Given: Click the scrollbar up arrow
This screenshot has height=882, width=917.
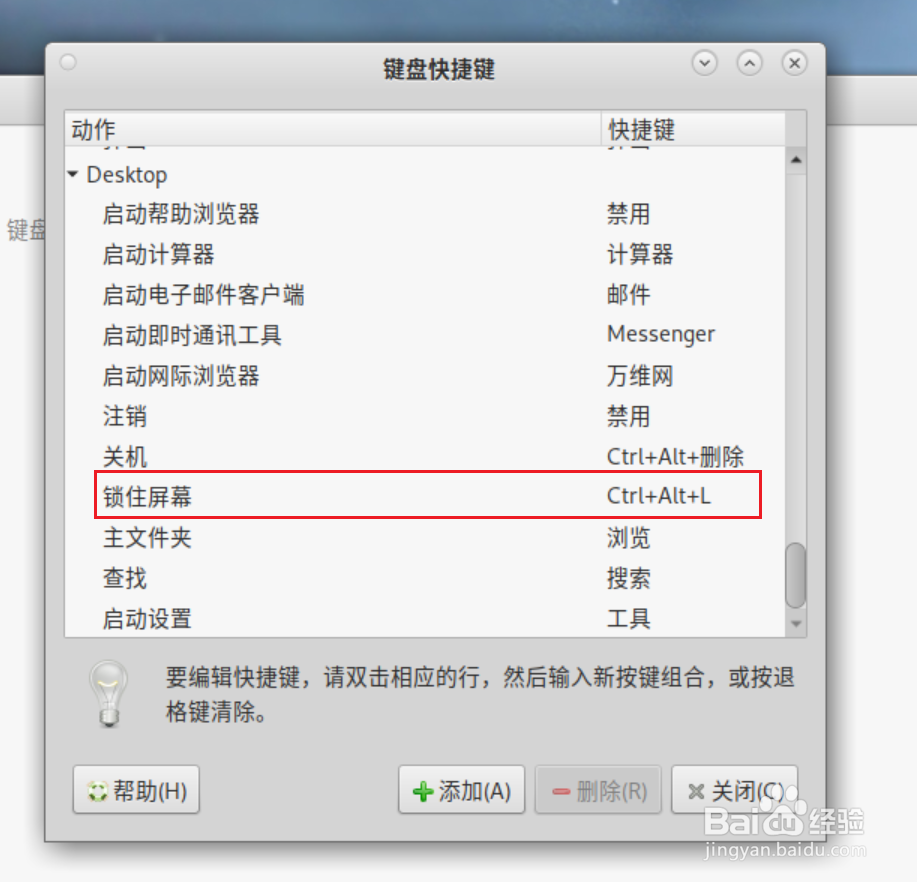Looking at the screenshot, I should click(796, 160).
